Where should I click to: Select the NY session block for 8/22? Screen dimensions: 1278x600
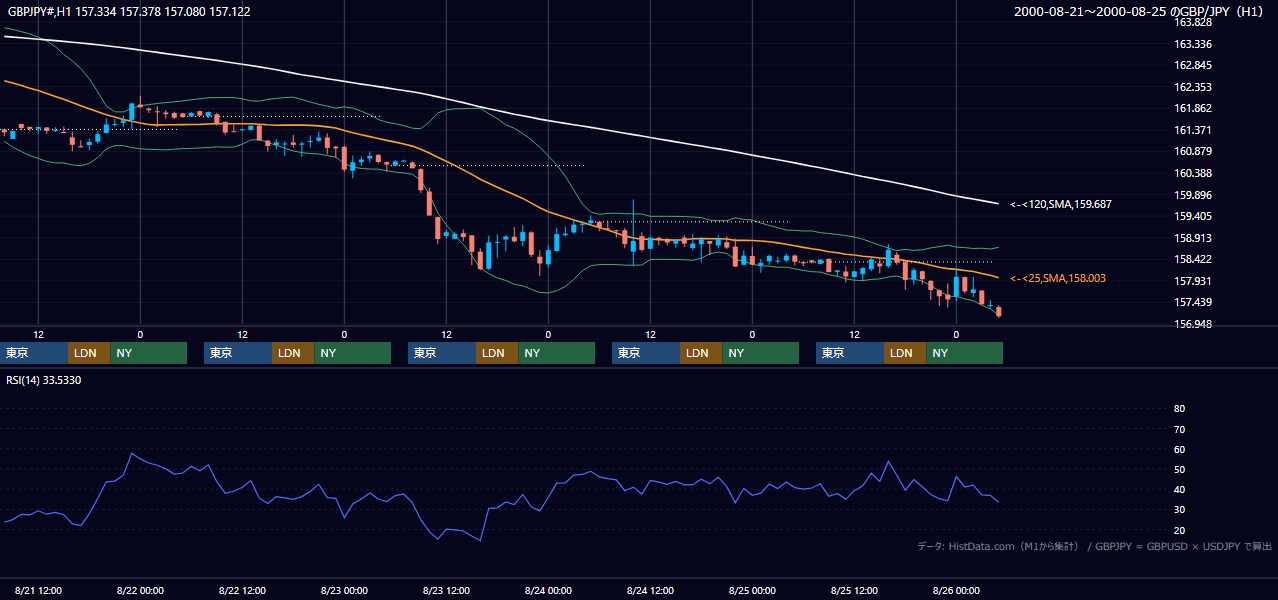tap(352, 353)
